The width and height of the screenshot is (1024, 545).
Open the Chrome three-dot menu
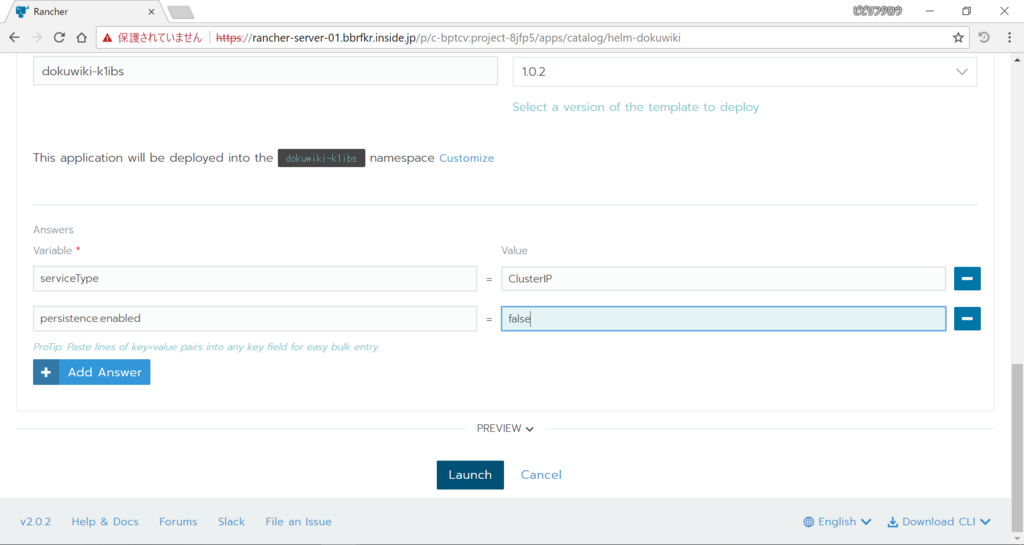pyautogui.click(x=1009, y=38)
